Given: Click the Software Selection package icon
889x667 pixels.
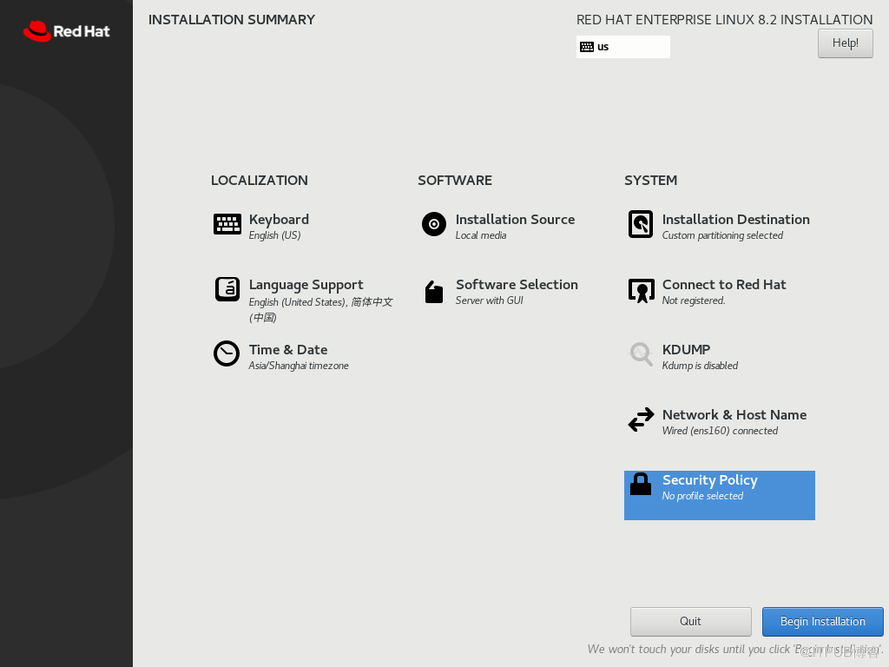Looking at the screenshot, I should tap(434, 292).
